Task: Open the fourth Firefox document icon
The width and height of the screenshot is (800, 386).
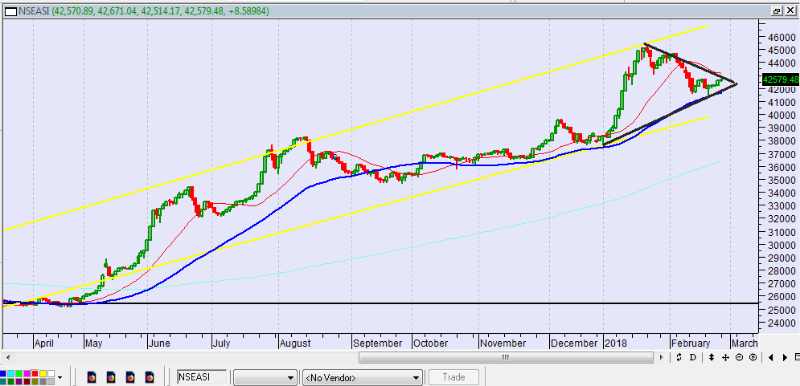Action: (149, 378)
